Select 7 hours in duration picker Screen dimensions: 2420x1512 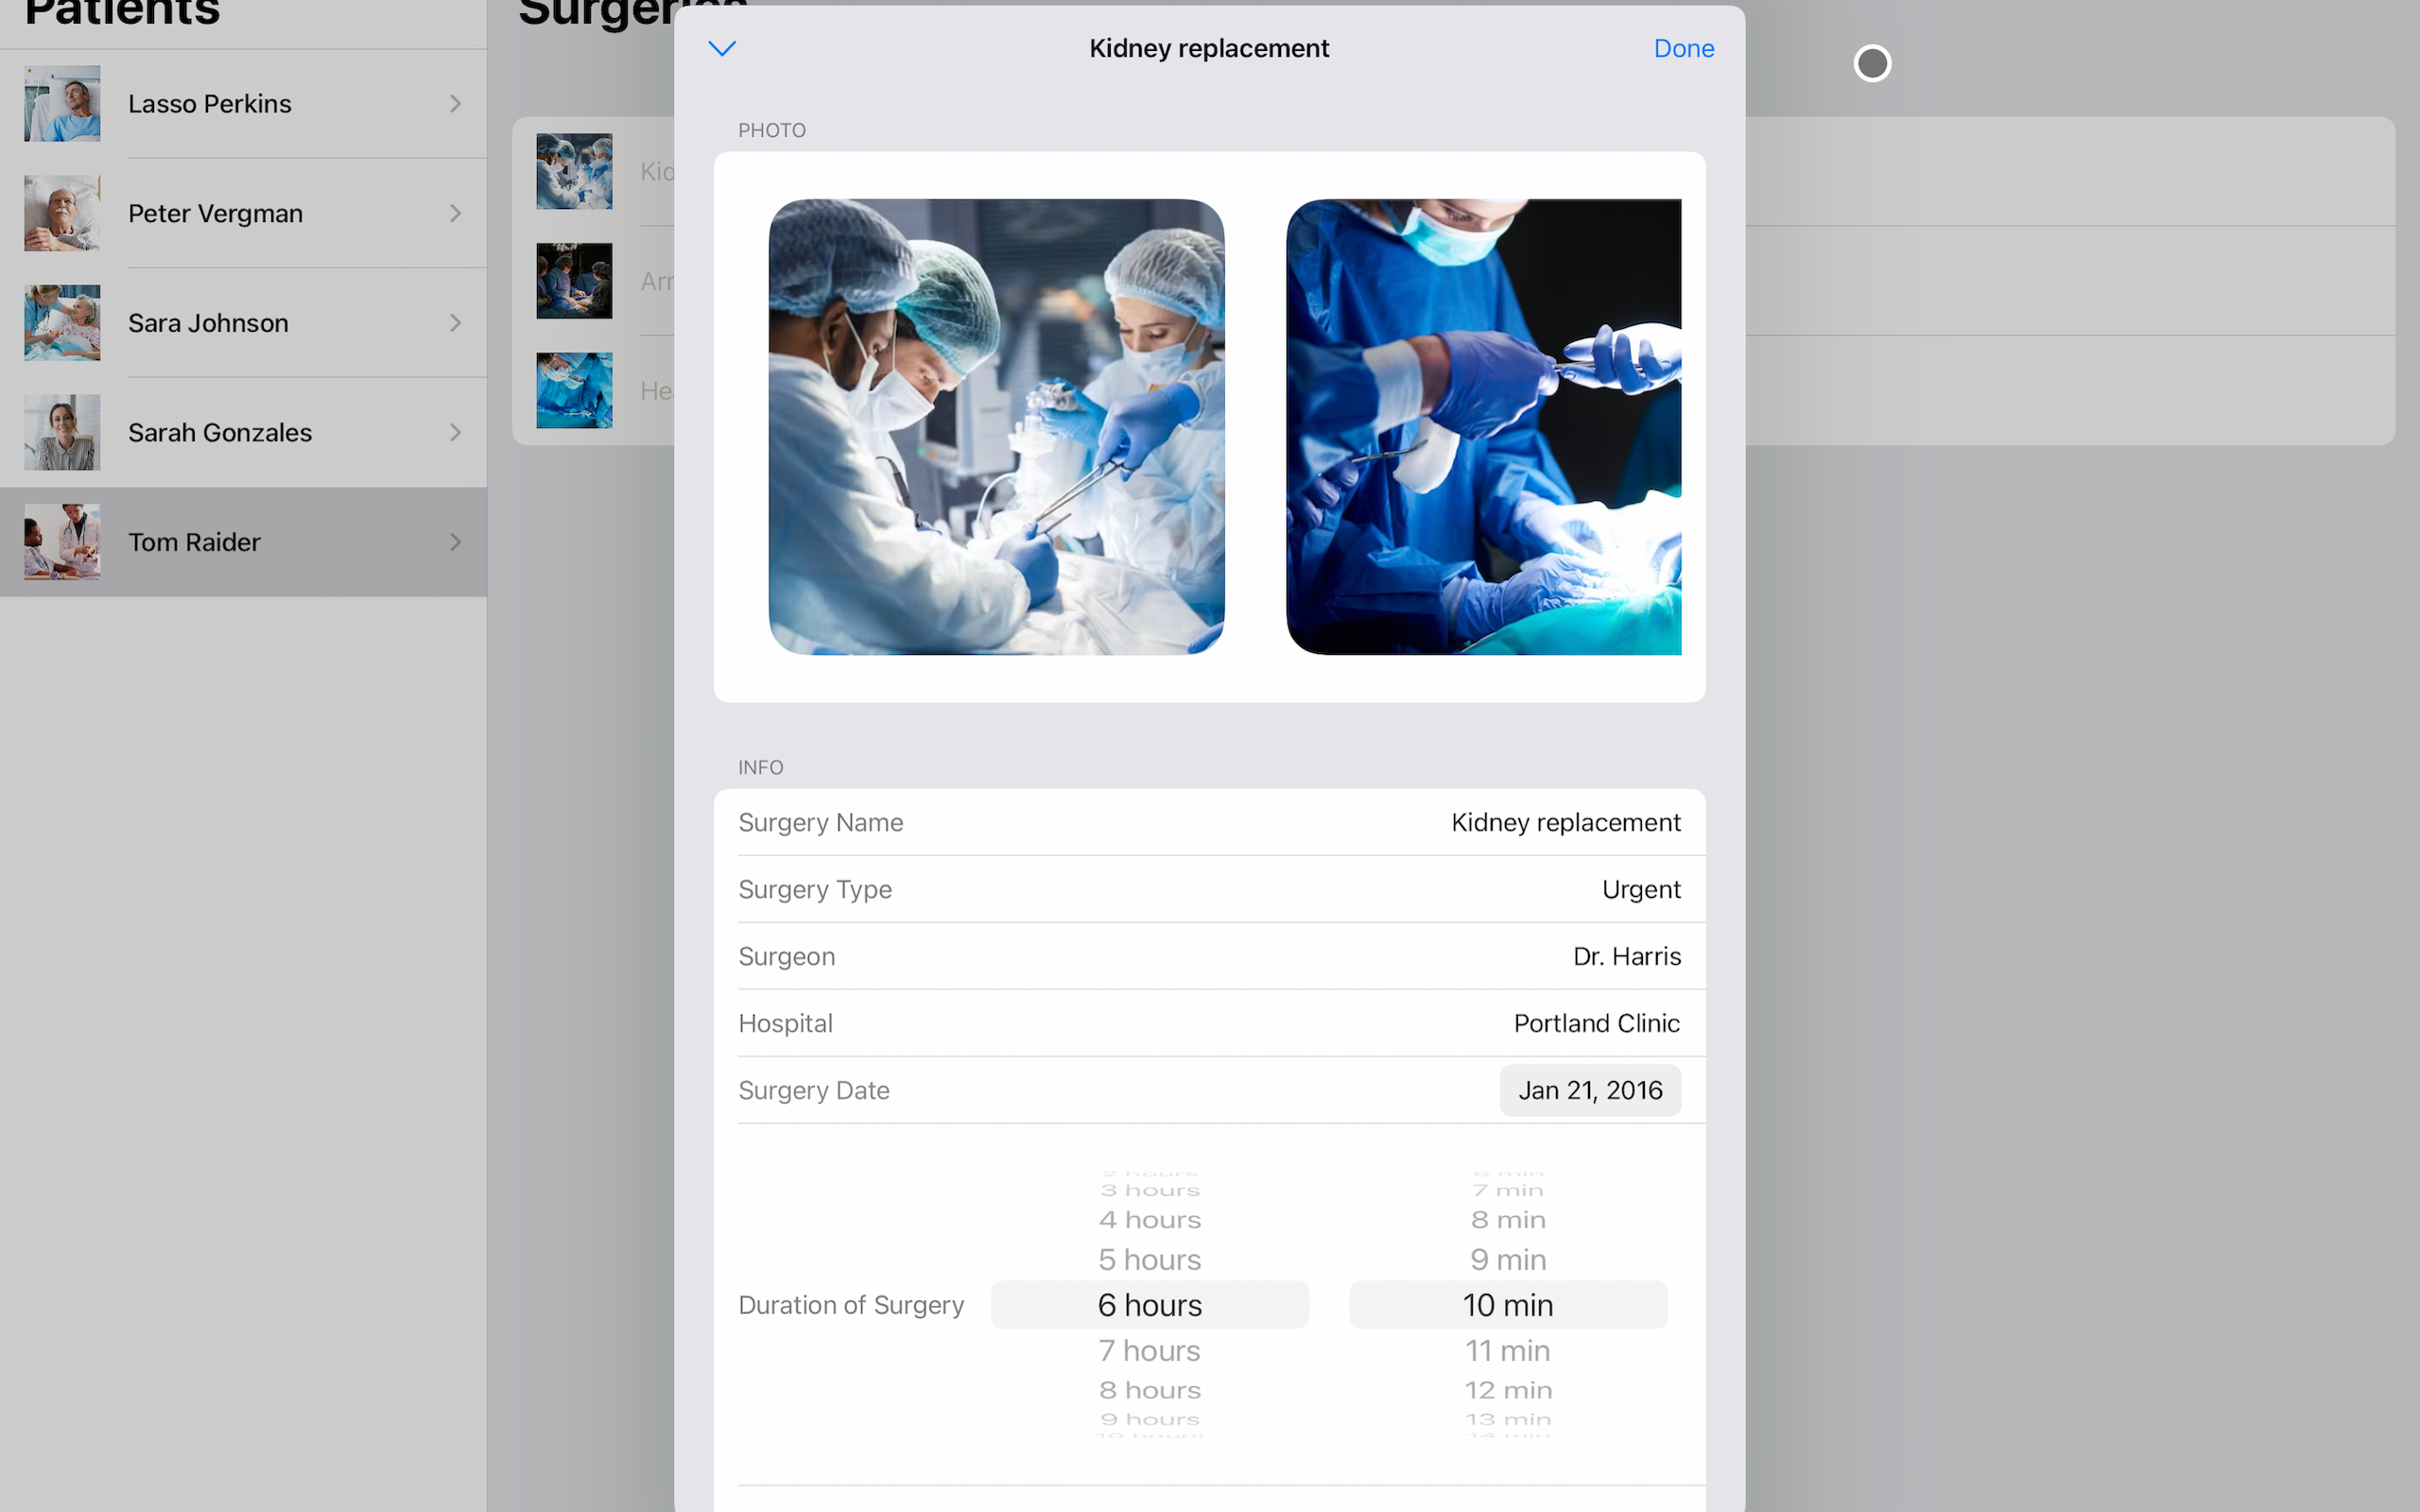pos(1149,1350)
